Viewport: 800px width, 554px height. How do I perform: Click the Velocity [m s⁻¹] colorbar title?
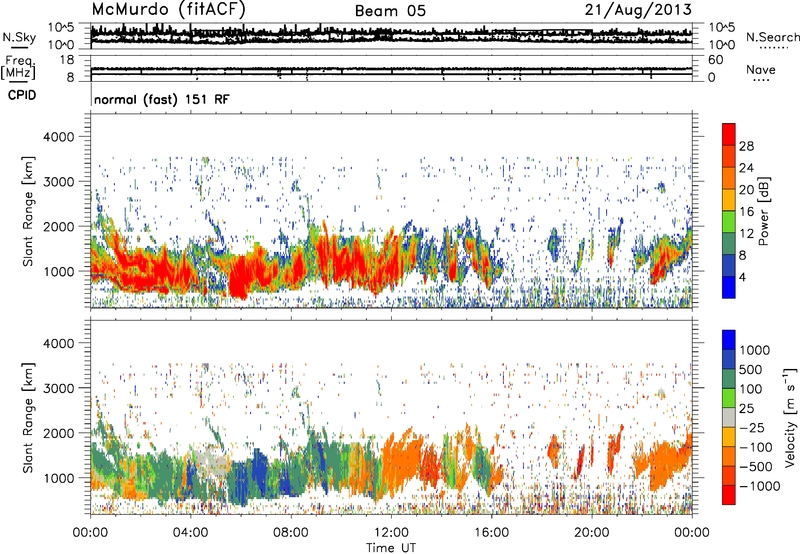coord(790,417)
